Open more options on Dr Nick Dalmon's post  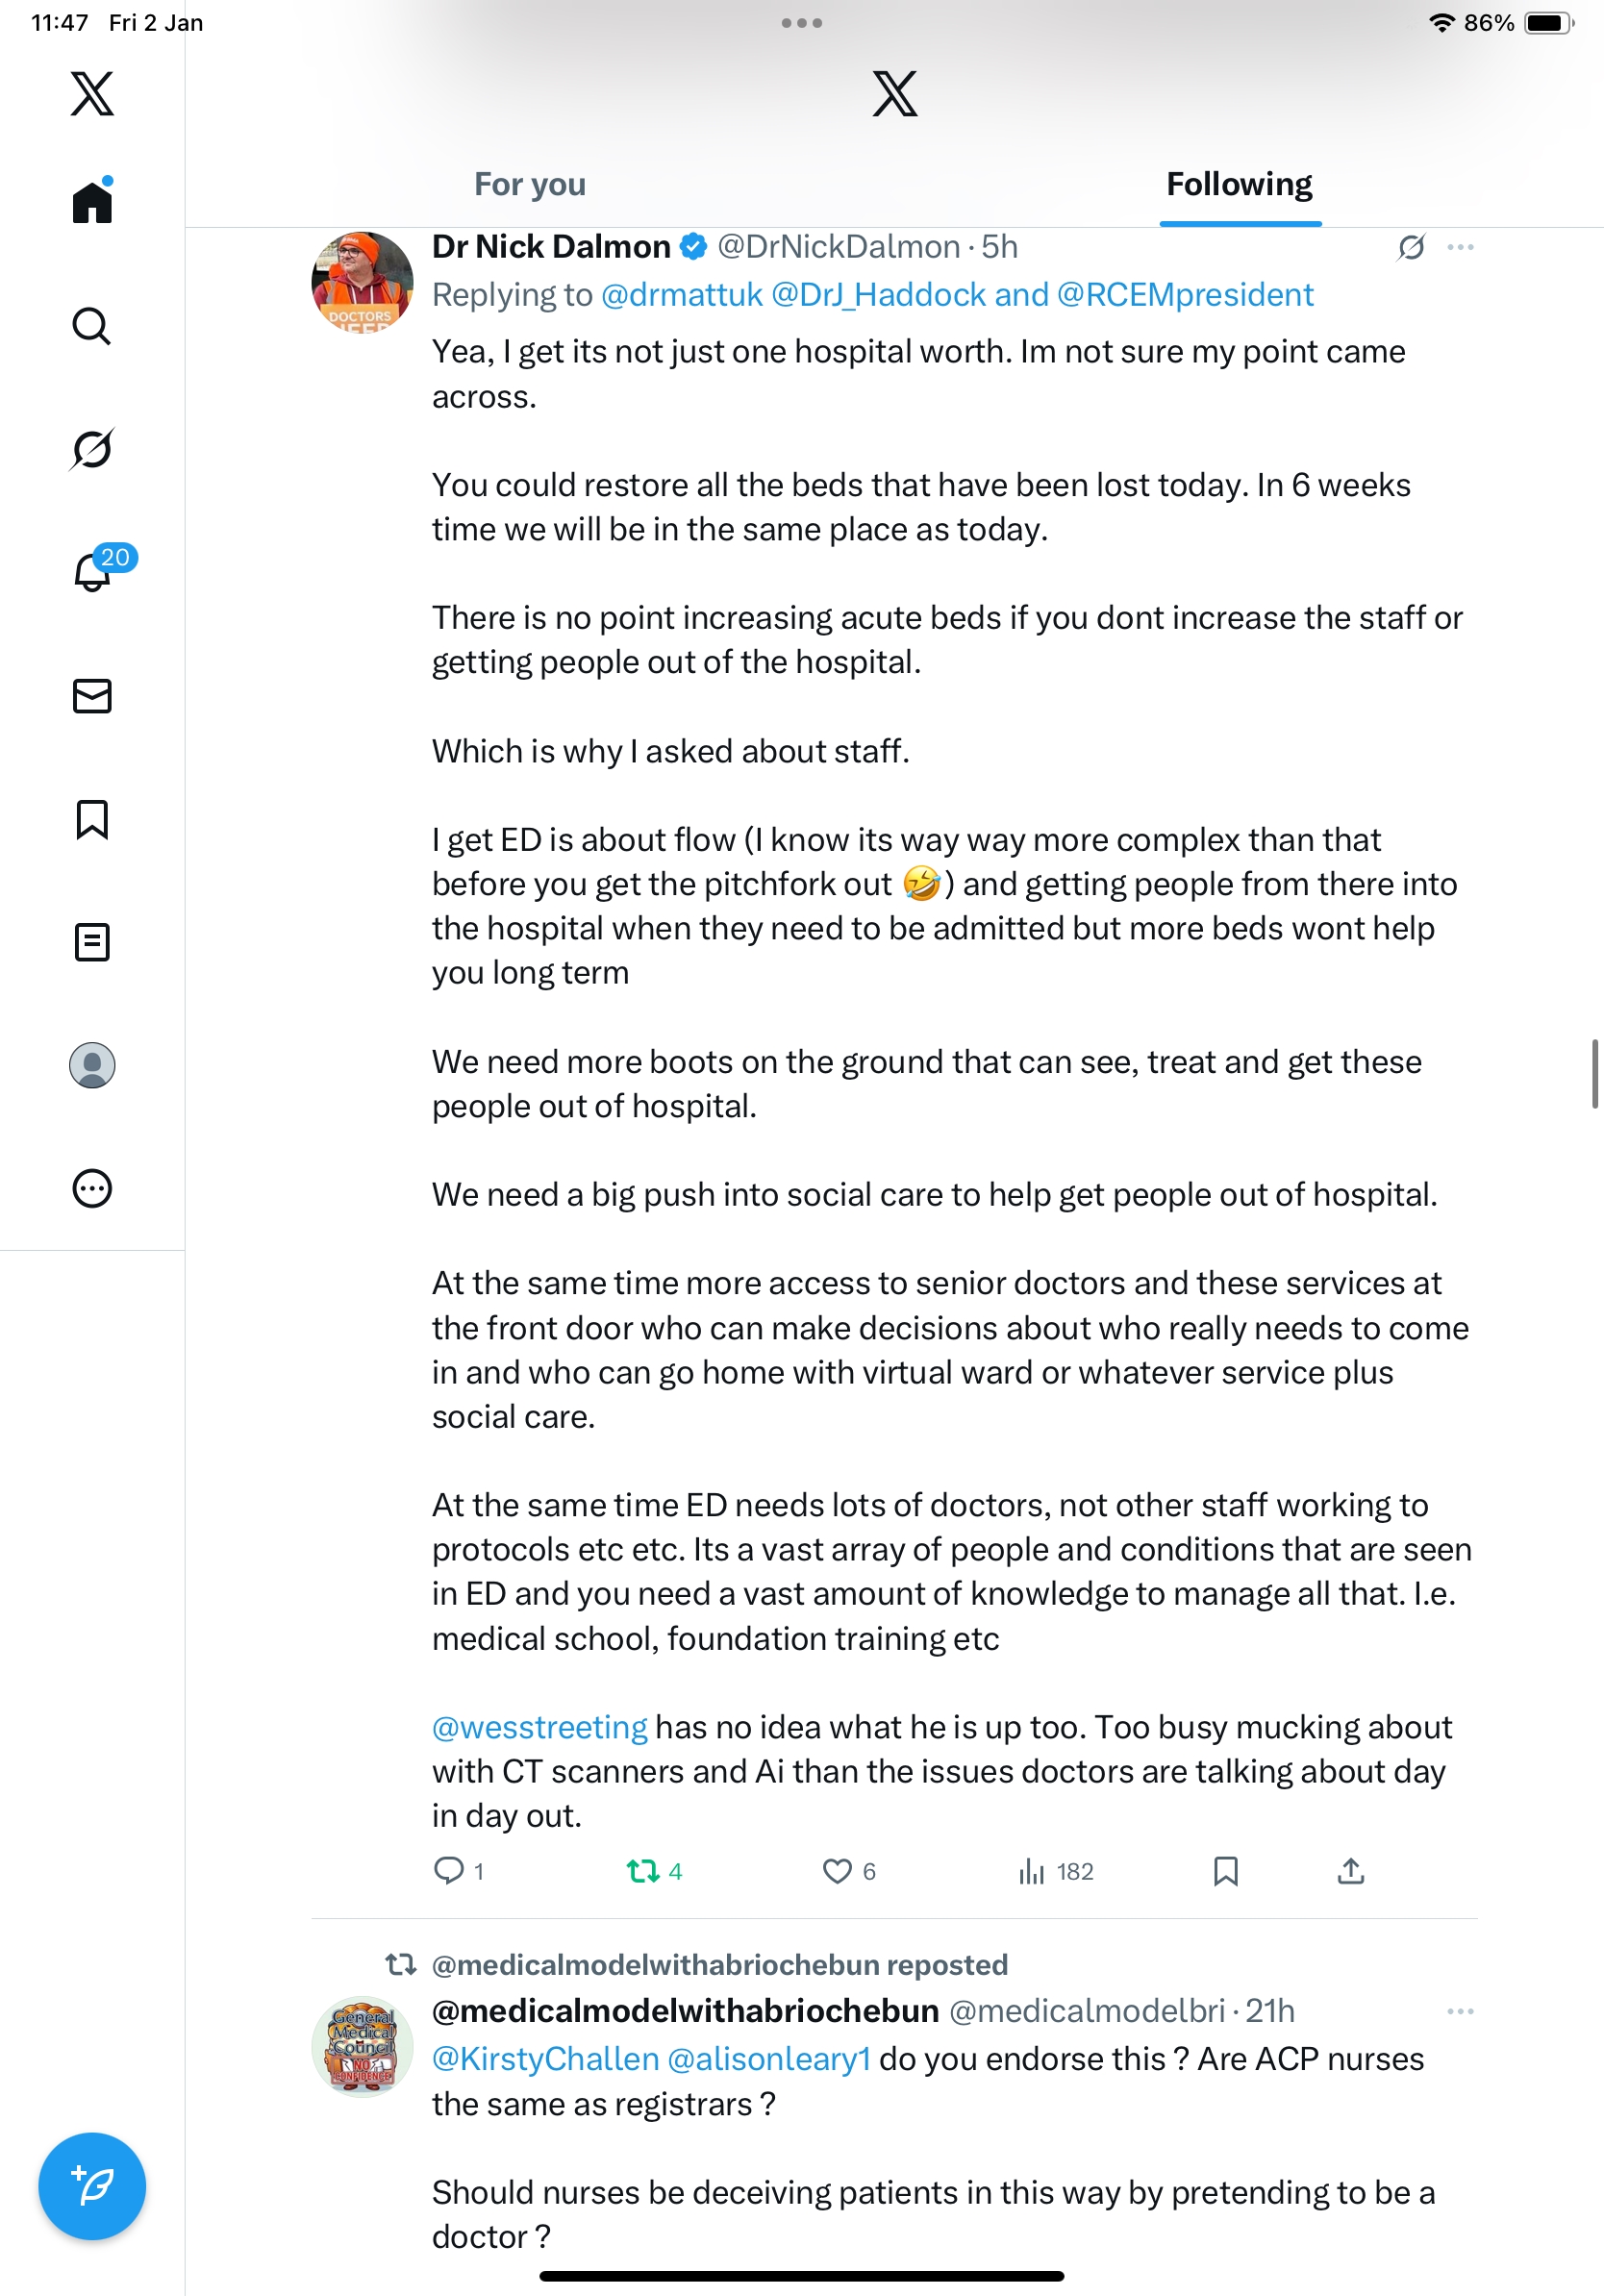click(1460, 247)
